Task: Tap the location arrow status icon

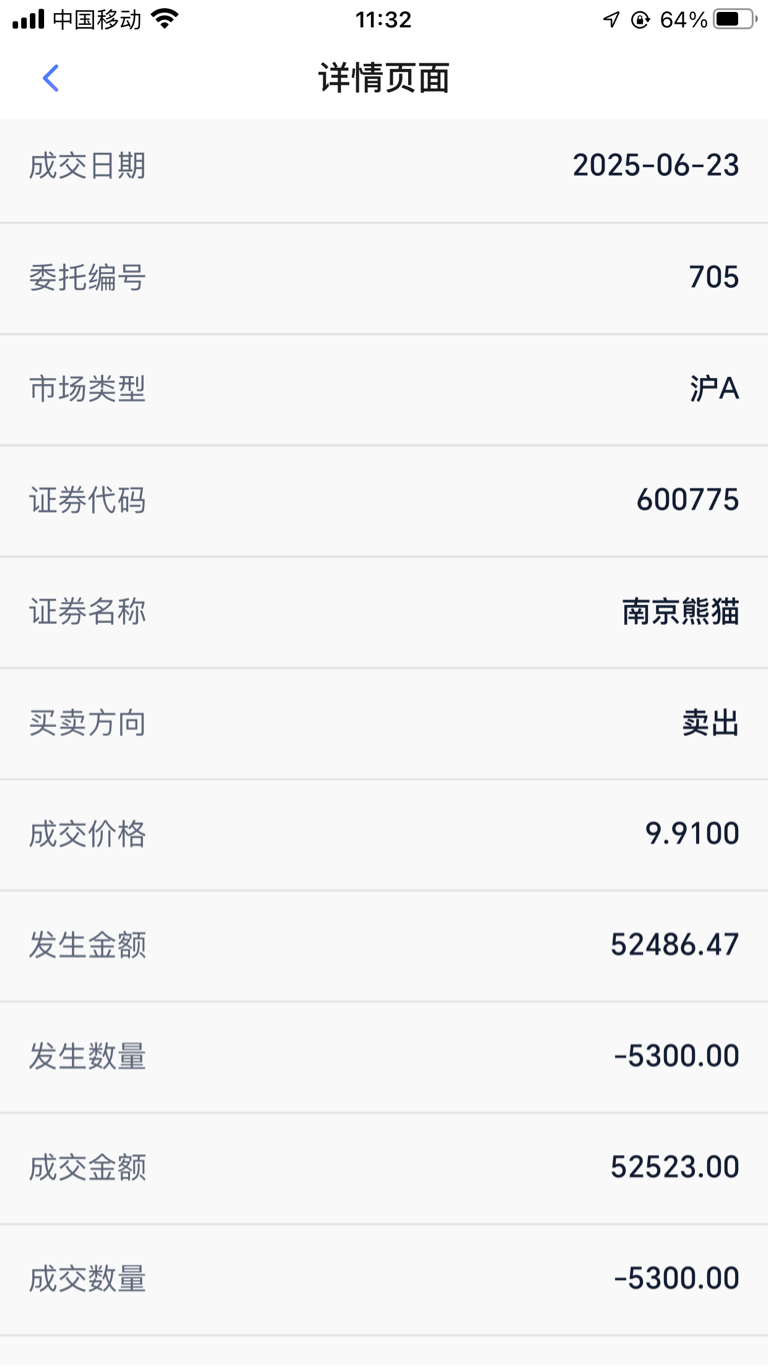Action: coord(611,19)
